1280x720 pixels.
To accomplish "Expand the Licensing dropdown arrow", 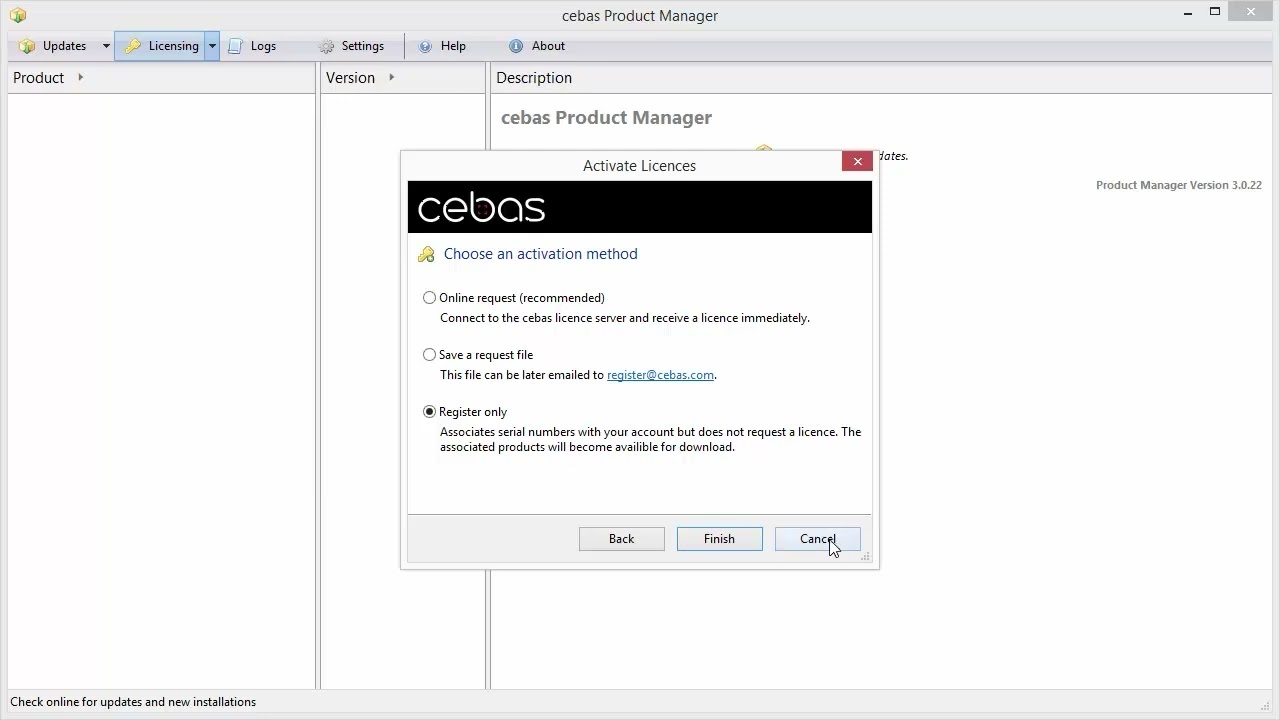I will 212,46.
